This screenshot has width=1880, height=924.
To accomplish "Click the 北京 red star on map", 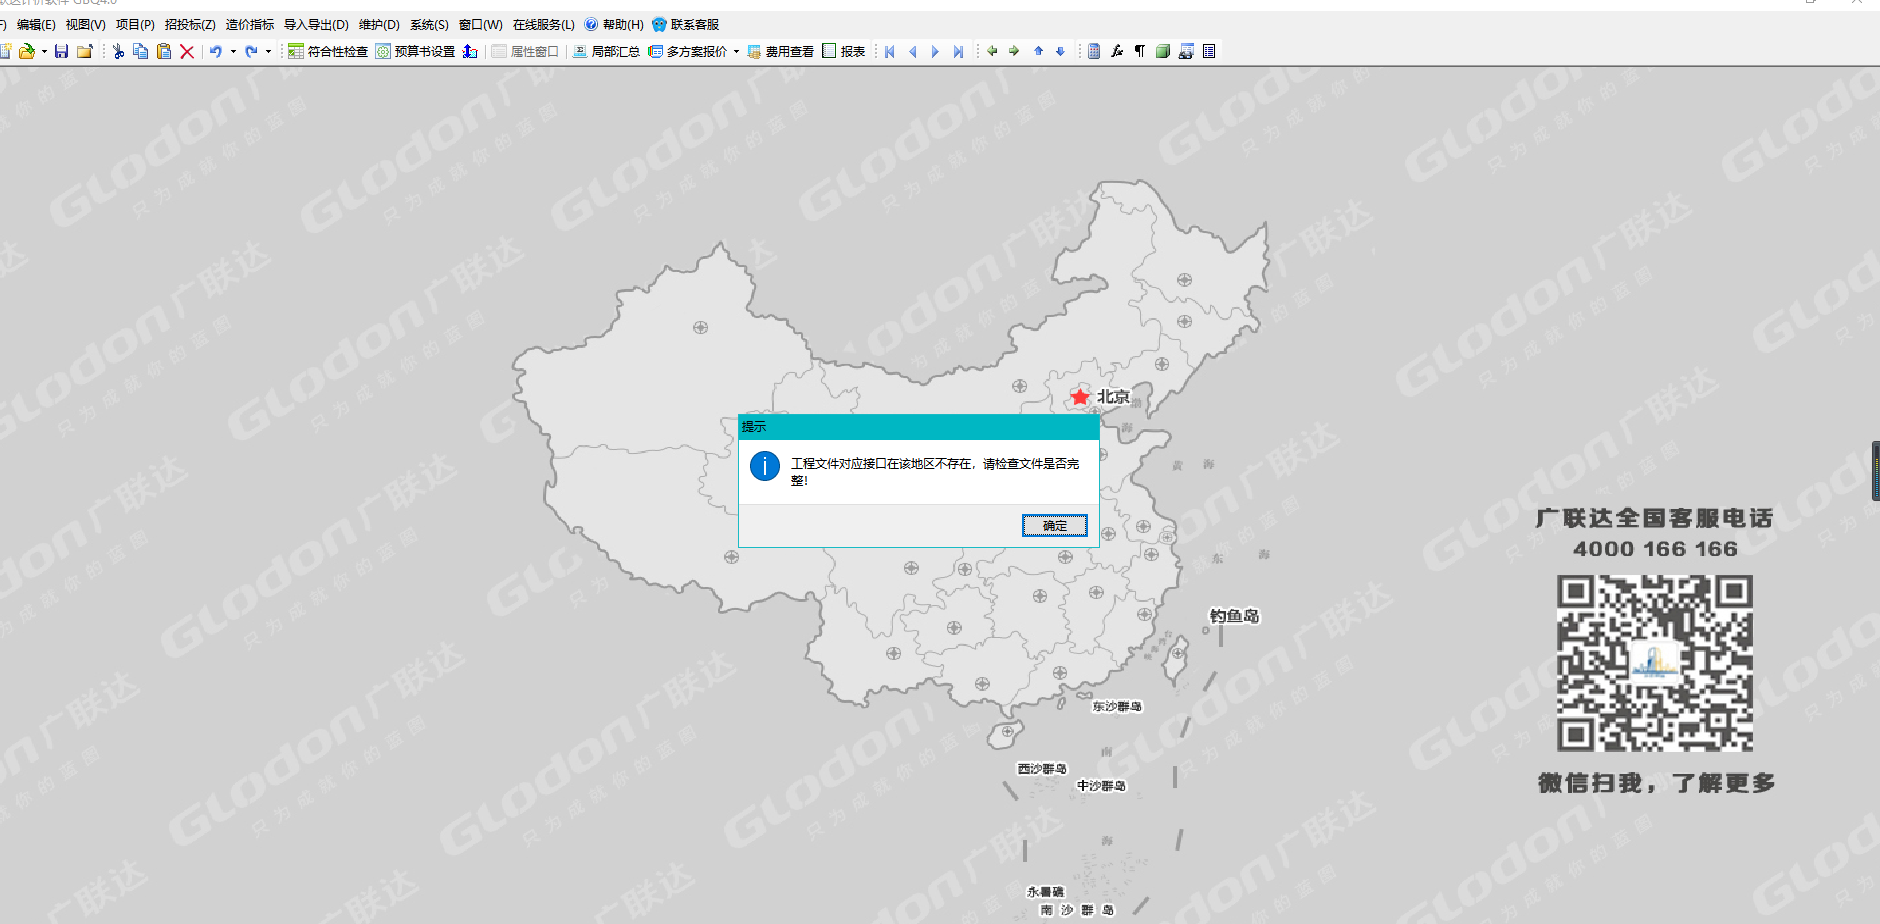I will coord(1079,397).
